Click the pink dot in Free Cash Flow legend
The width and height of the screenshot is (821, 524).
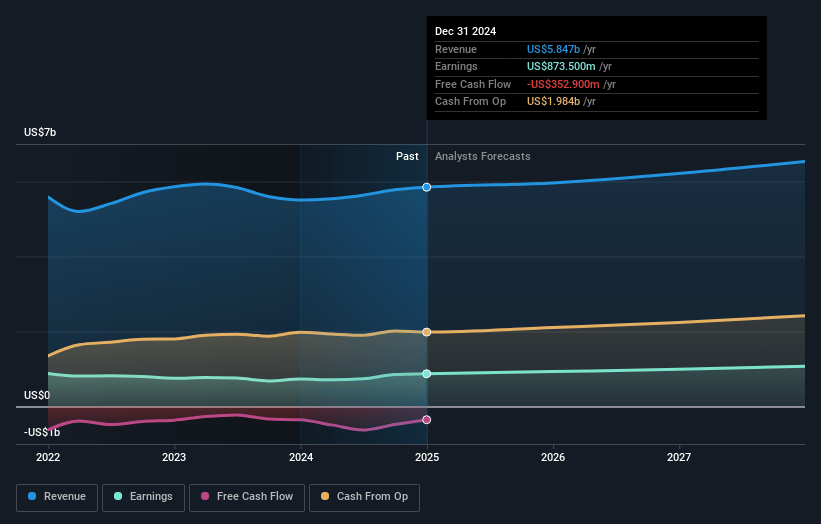(x=205, y=496)
